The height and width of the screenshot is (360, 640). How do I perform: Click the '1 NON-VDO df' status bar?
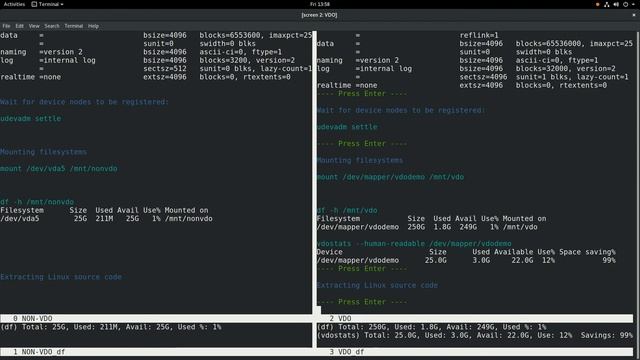[156, 352]
